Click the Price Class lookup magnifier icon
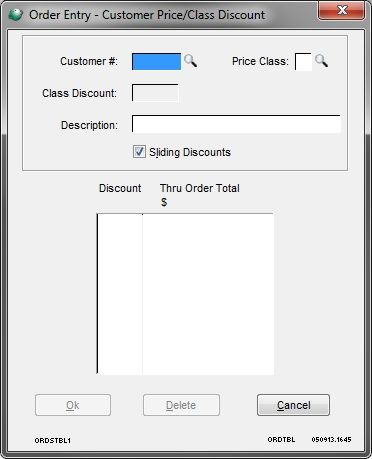 tap(321, 61)
